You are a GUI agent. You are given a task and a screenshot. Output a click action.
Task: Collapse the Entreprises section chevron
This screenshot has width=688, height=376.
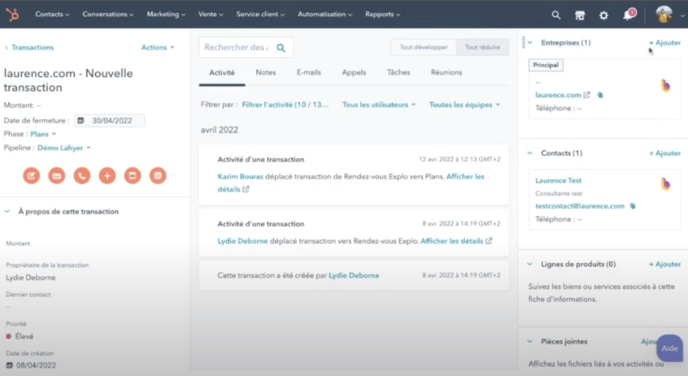tap(530, 43)
